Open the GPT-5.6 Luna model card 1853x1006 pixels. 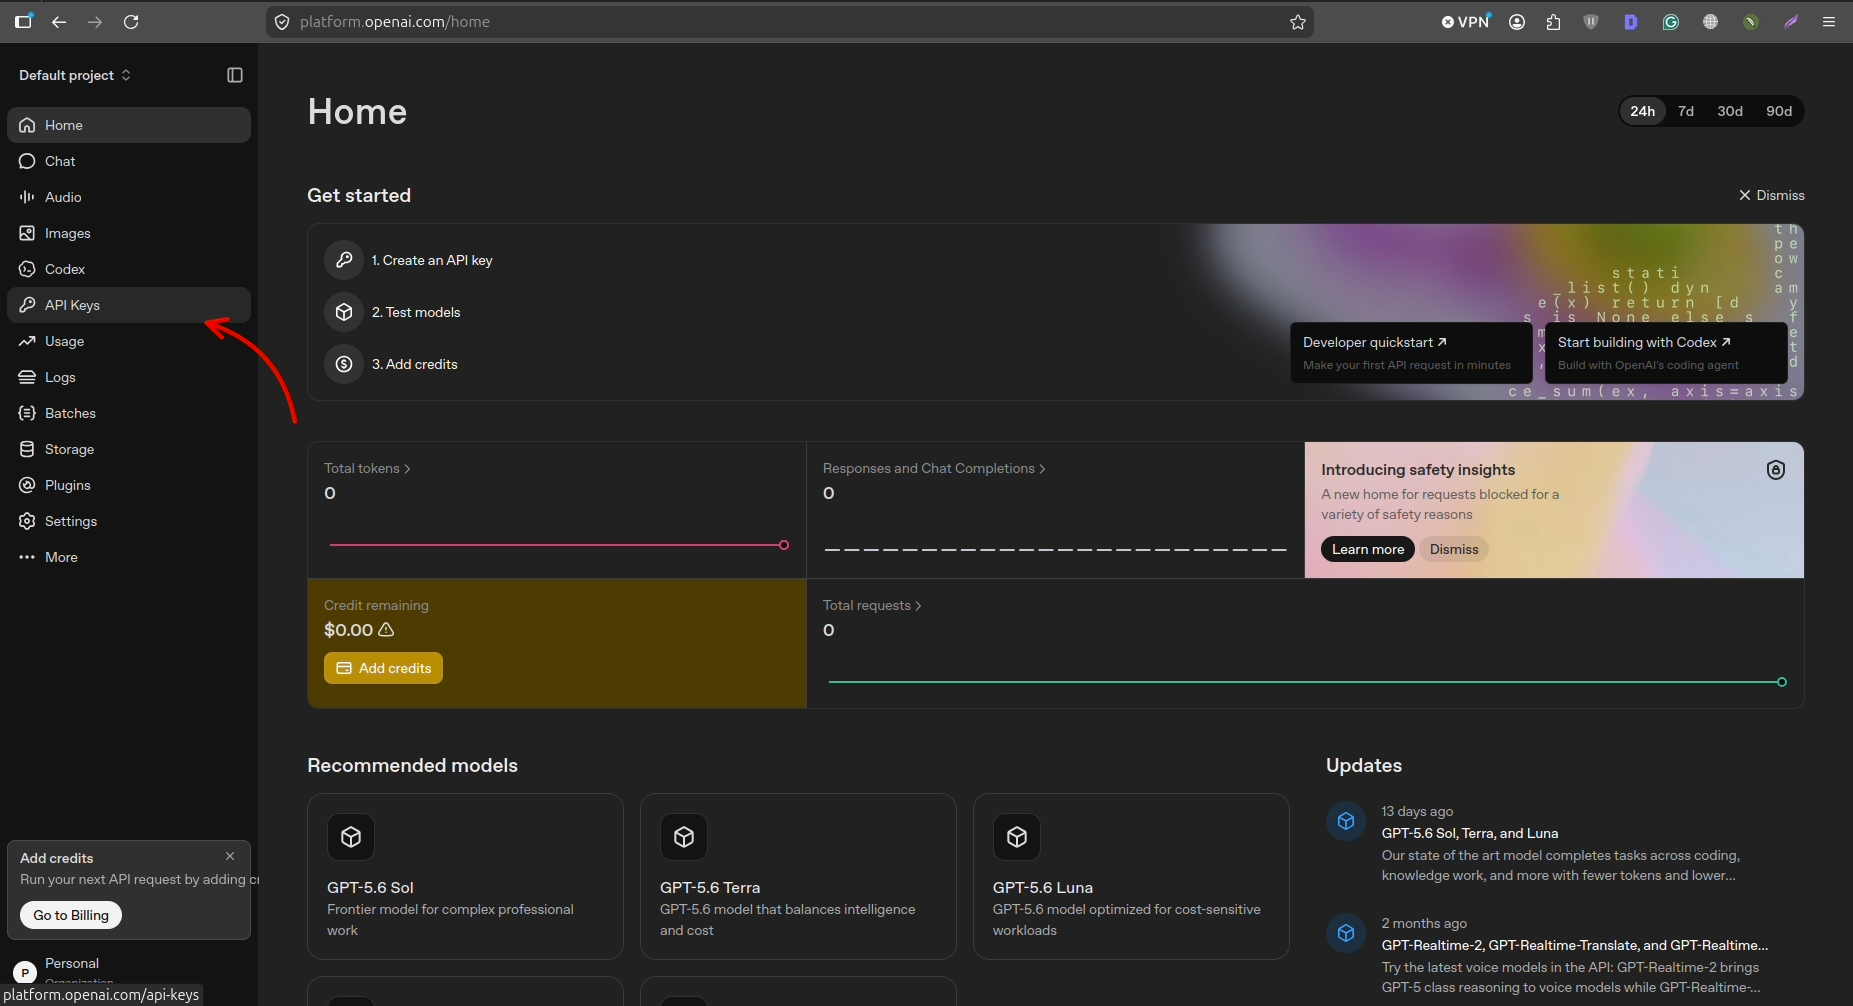(x=1131, y=876)
